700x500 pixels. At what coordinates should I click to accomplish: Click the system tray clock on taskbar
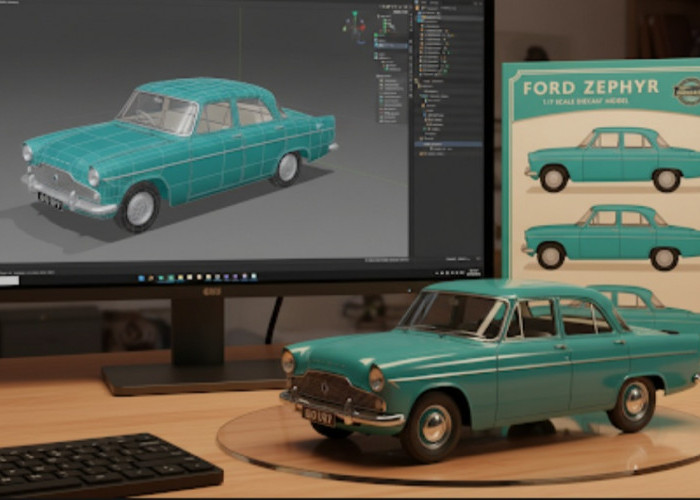[470, 277]
